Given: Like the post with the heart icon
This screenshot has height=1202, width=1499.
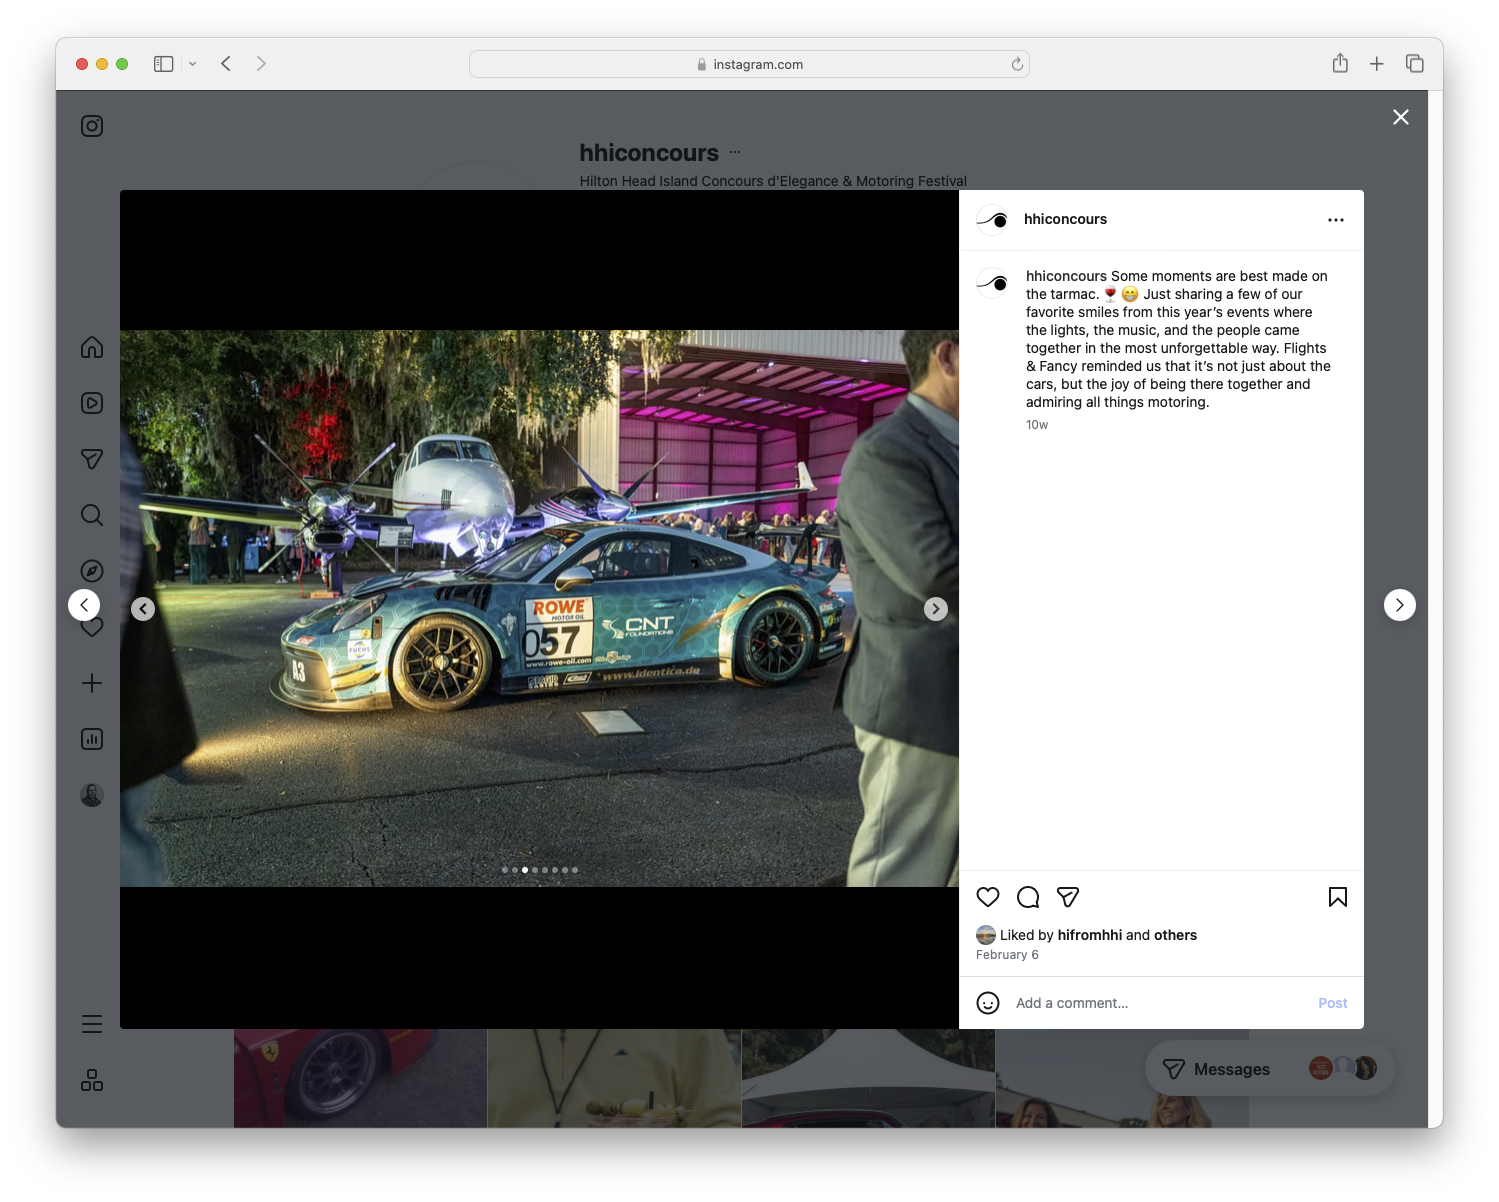Looking at the screenshot, I should [x=988, y=897].
